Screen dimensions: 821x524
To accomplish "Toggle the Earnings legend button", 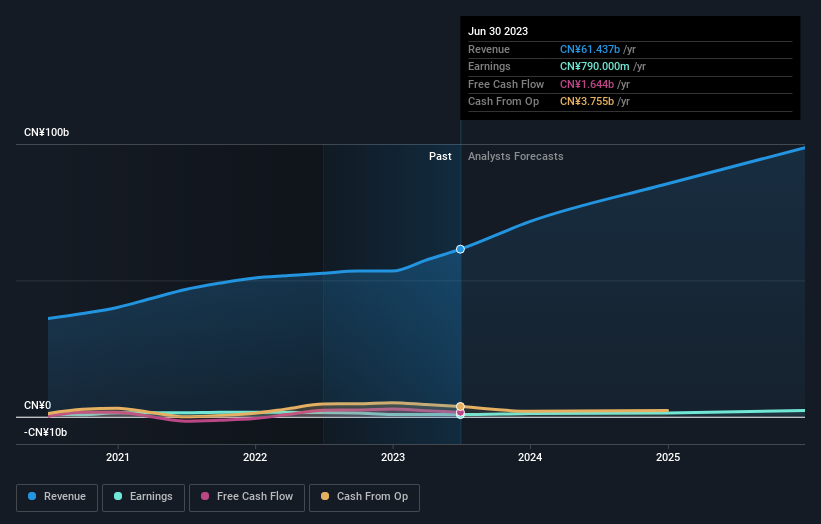I will (x=143, y=497).
